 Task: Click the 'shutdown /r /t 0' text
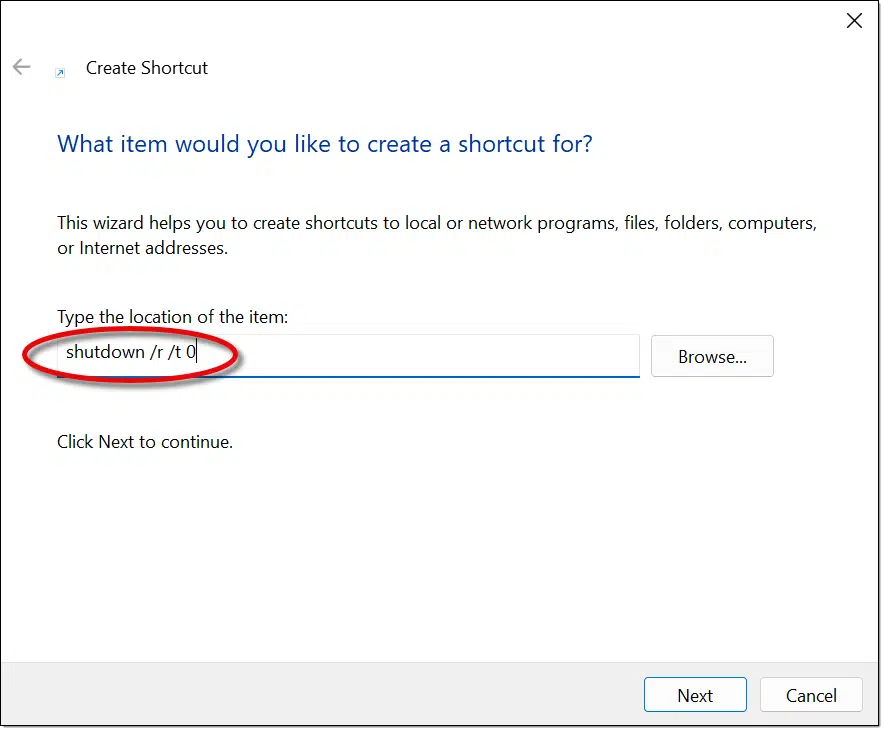point(130,353)
